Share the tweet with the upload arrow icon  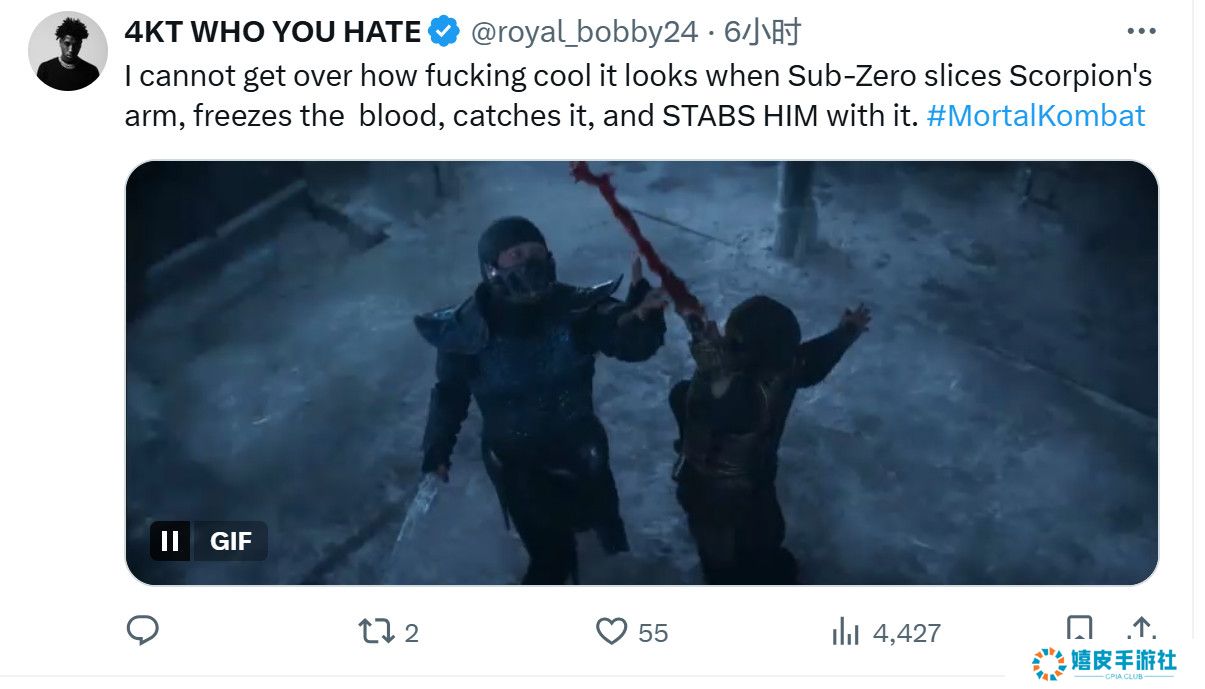coord(1141,629)
